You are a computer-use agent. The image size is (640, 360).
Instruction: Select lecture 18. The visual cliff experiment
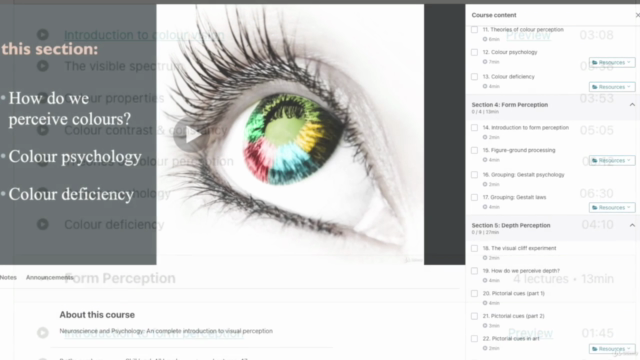click(x=519, y=248)
